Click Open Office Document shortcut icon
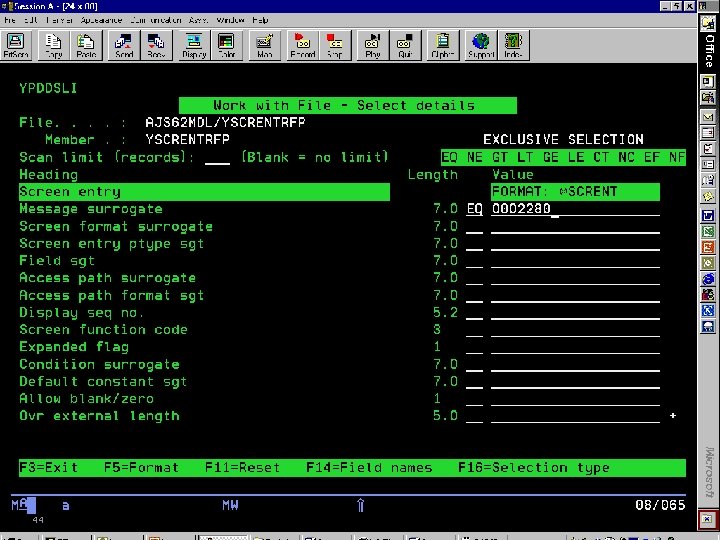720x540 pixels. click(x=708, y=98)
